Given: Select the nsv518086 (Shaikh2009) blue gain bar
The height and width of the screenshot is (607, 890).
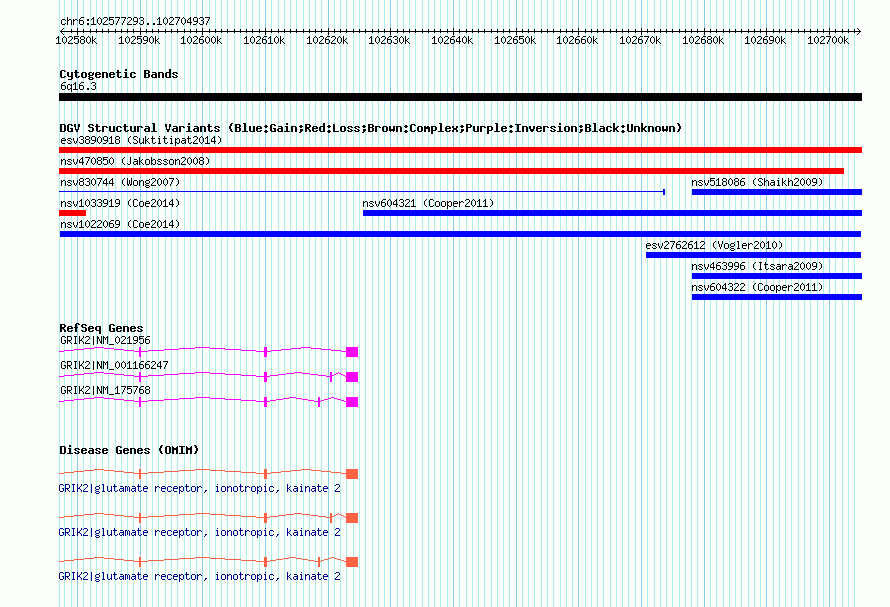Looking at the screenshot, I should point(776,192).
